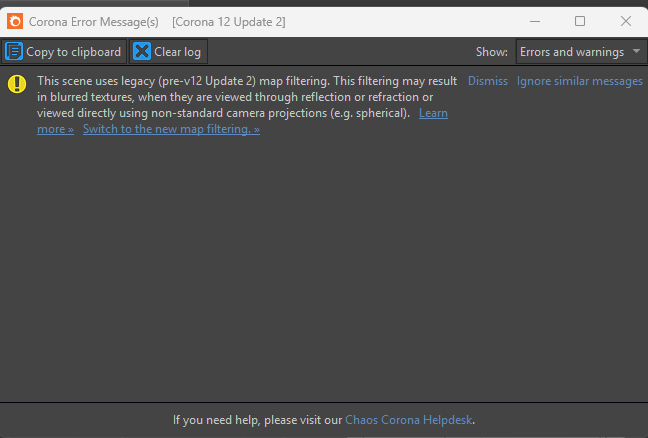Maximize the Corona Error Messages window

point(580,21)
